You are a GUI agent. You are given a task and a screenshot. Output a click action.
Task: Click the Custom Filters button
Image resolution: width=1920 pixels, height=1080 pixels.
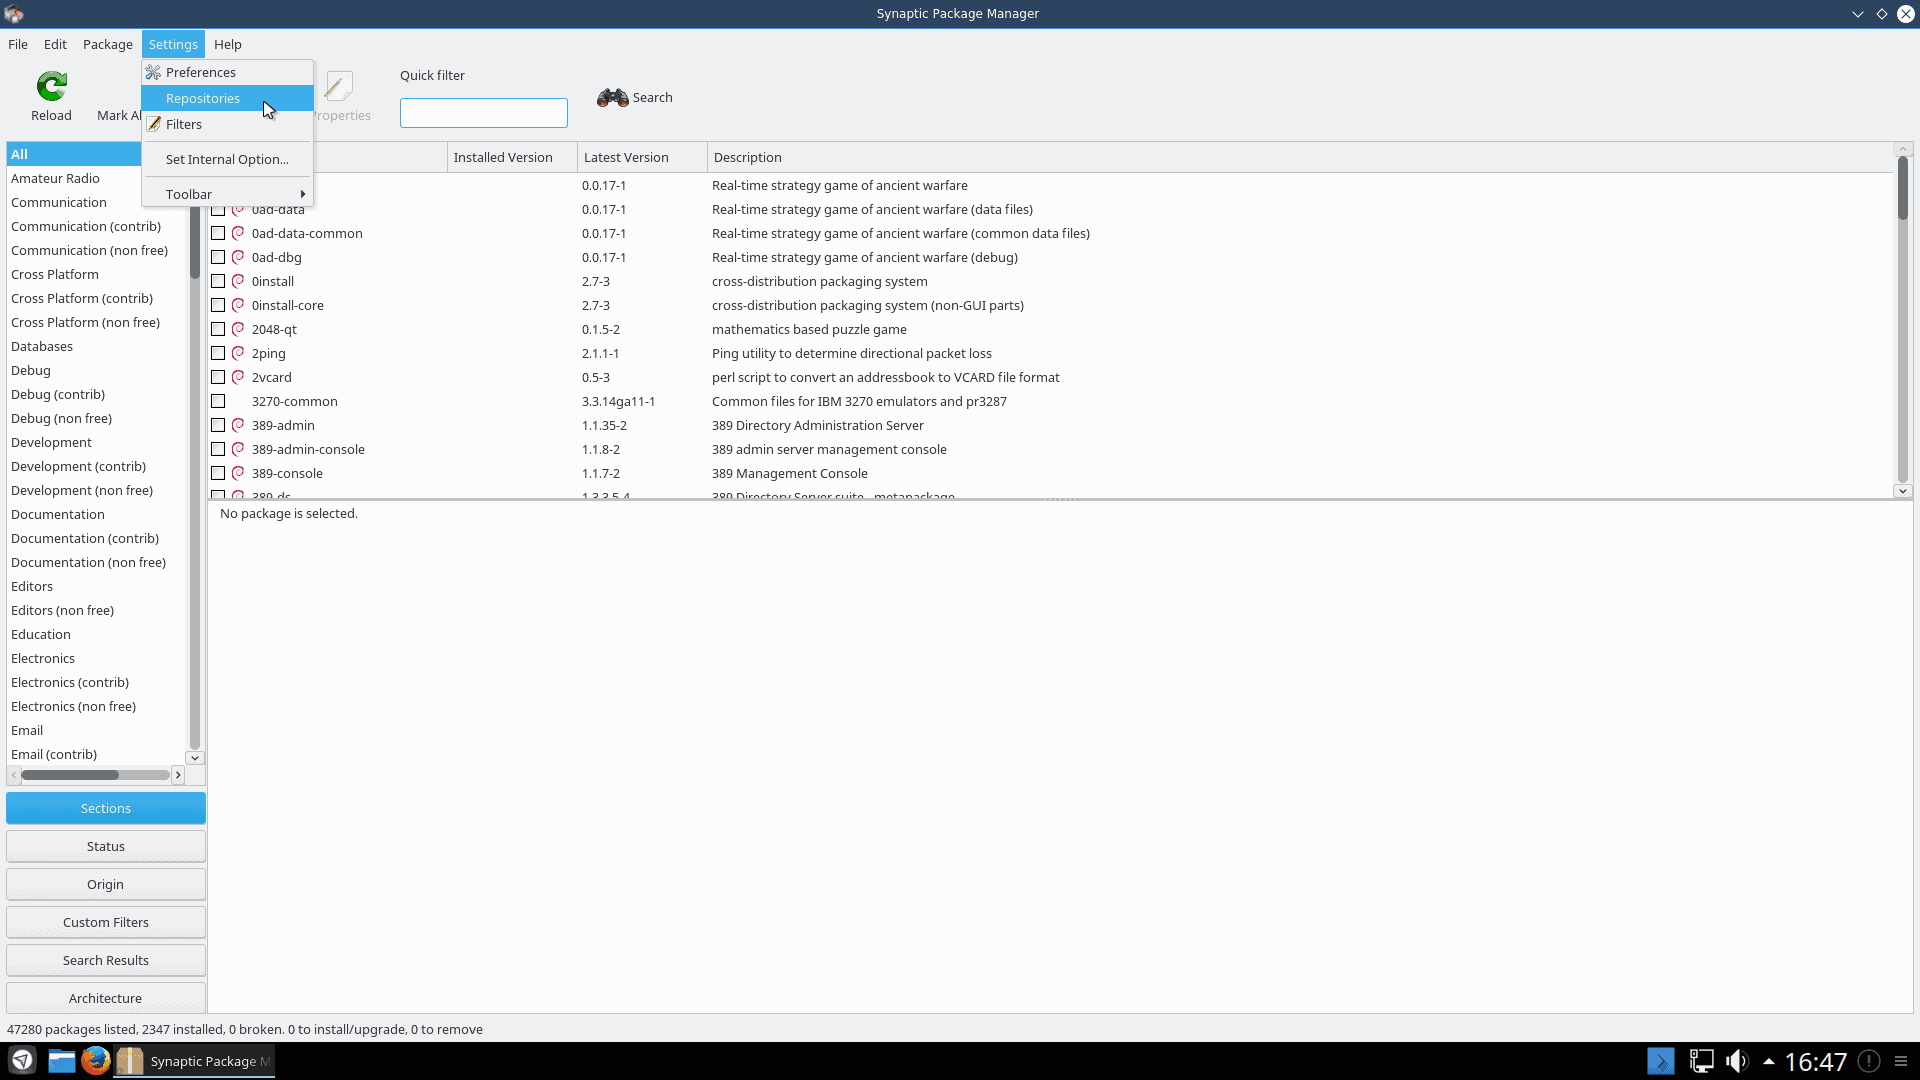click(106, 922)
